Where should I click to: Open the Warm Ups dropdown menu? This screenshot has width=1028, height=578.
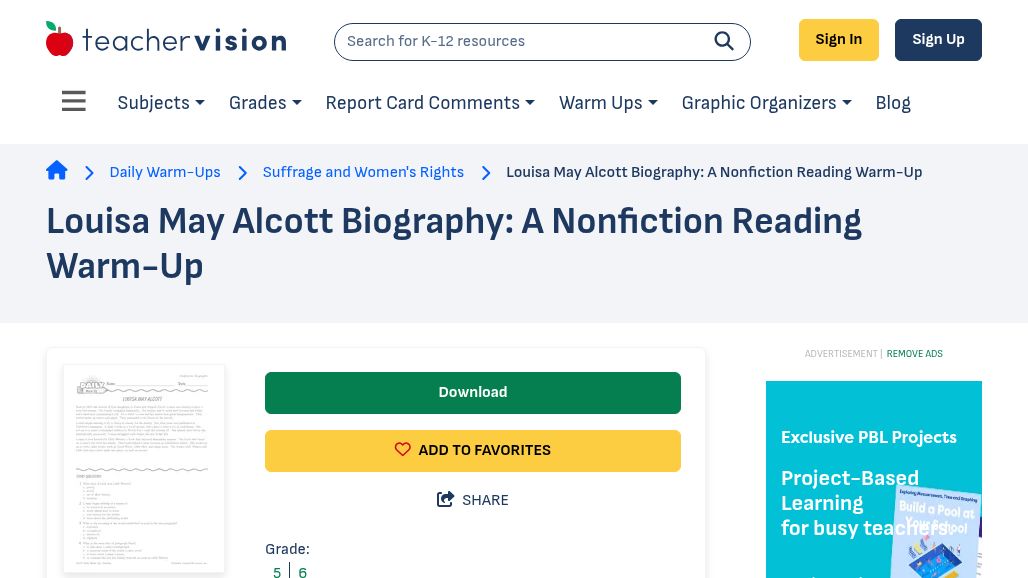(x=608, y=103)
